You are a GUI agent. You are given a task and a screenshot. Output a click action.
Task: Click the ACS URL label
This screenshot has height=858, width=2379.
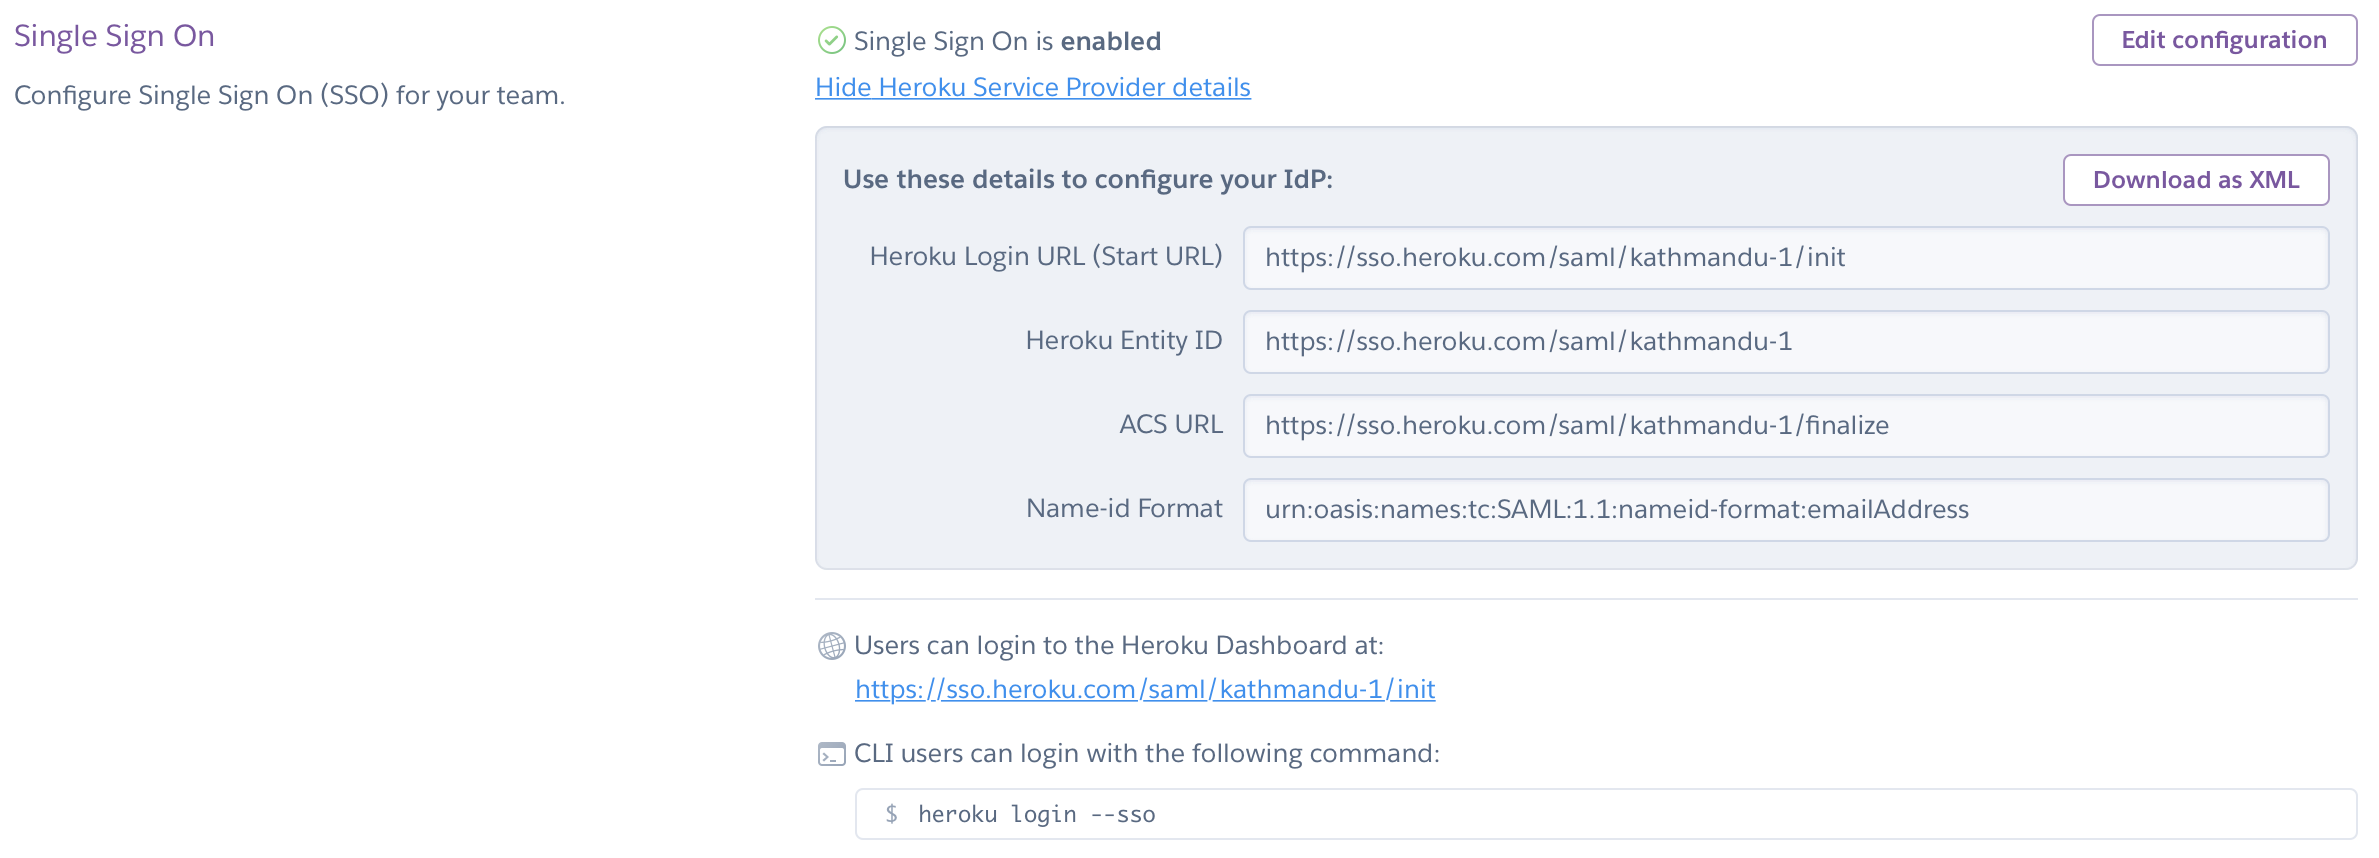[1170, 425]
